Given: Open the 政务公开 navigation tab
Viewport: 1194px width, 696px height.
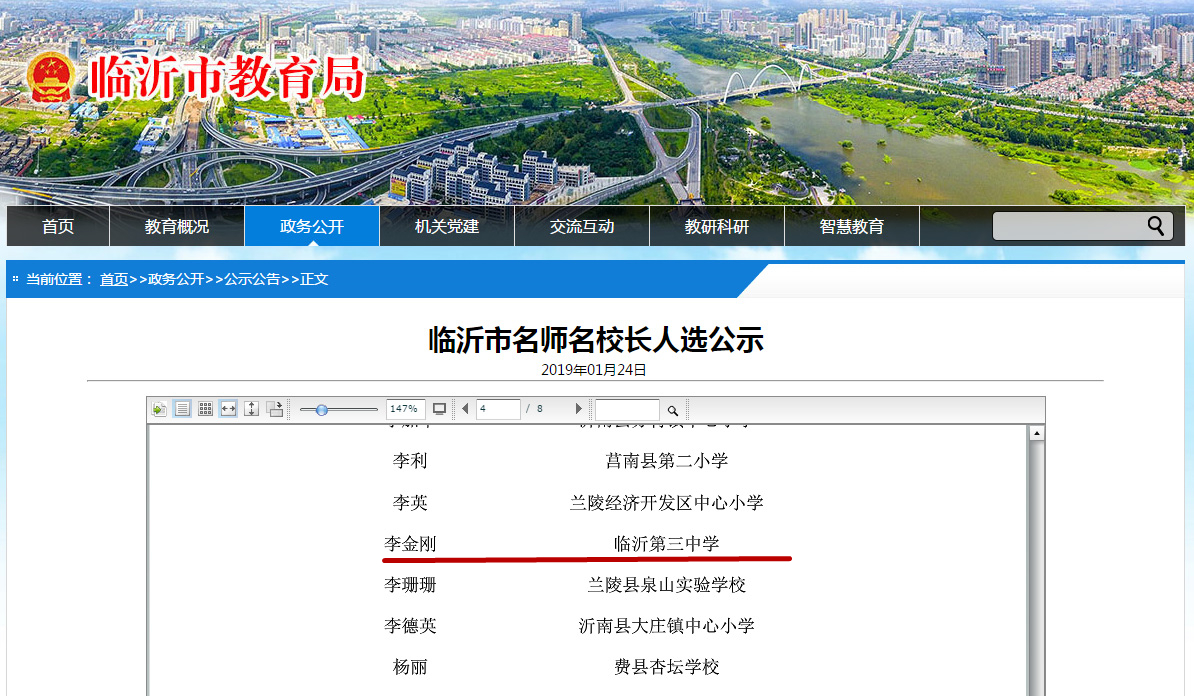Looking at the screenshot, I should coord(311,226).
